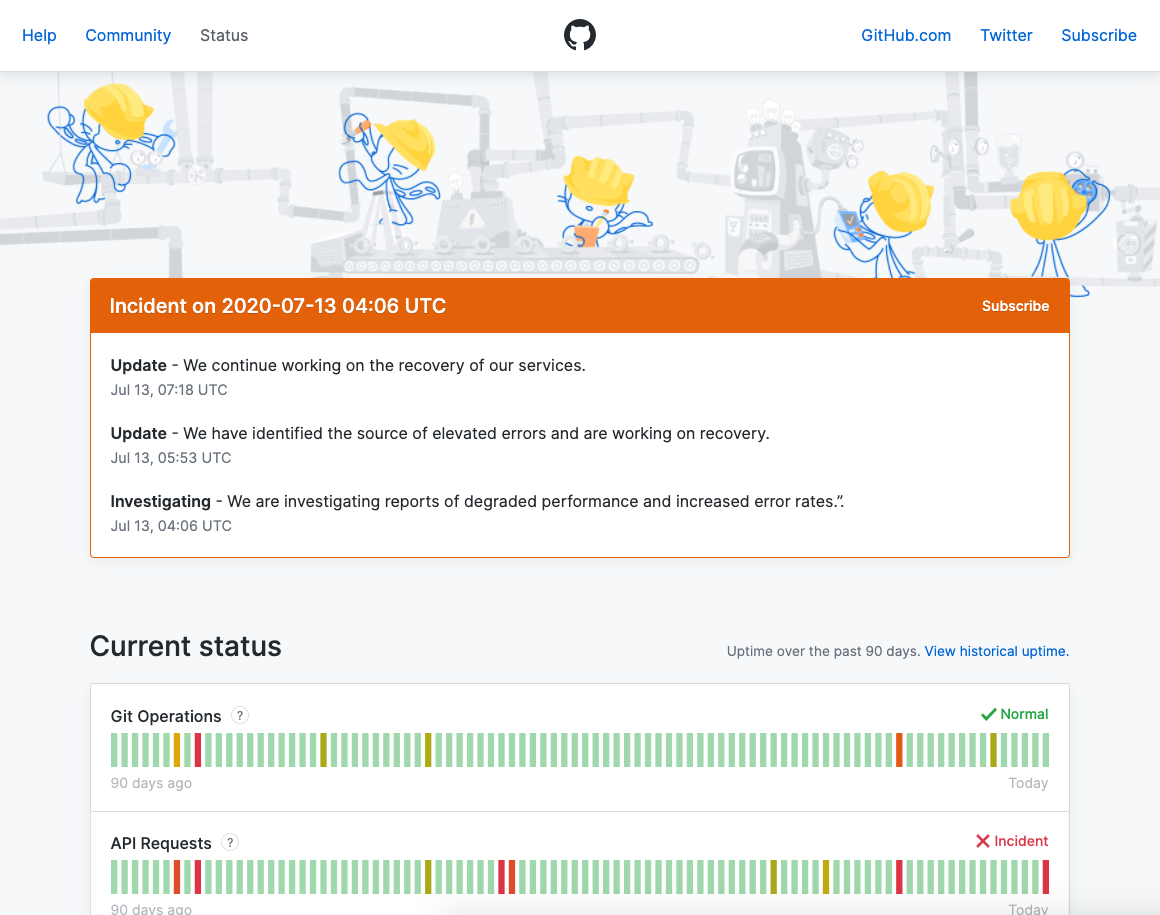The image size is (1160, 915).
Task: Click the GitHub Octocat logo in header
Action: point(579,35)
